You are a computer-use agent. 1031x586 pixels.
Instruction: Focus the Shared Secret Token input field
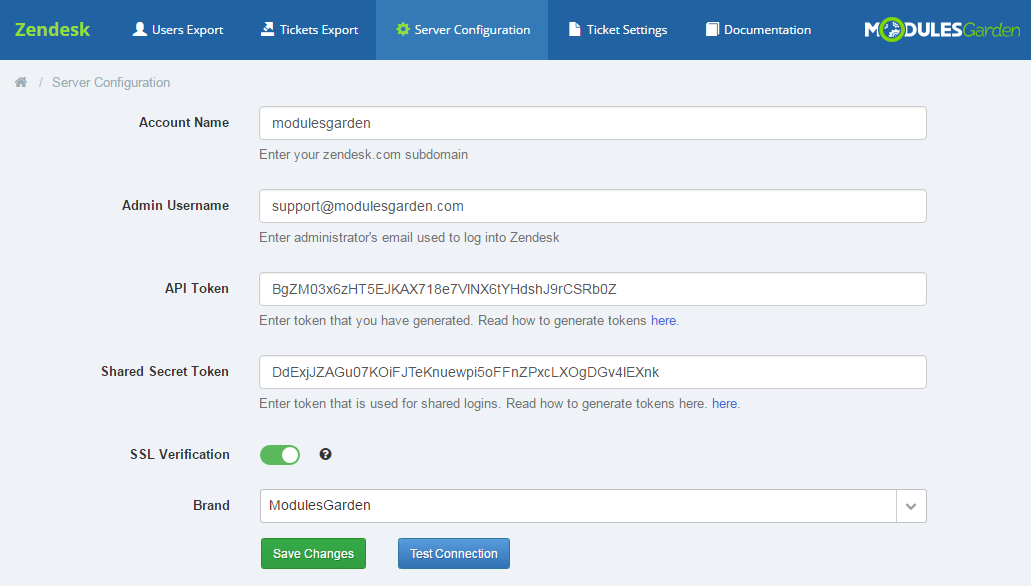click(593, 372)
